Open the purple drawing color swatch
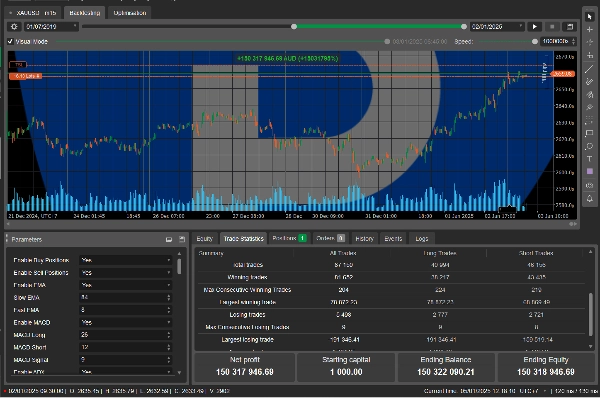 pos(590,171)
